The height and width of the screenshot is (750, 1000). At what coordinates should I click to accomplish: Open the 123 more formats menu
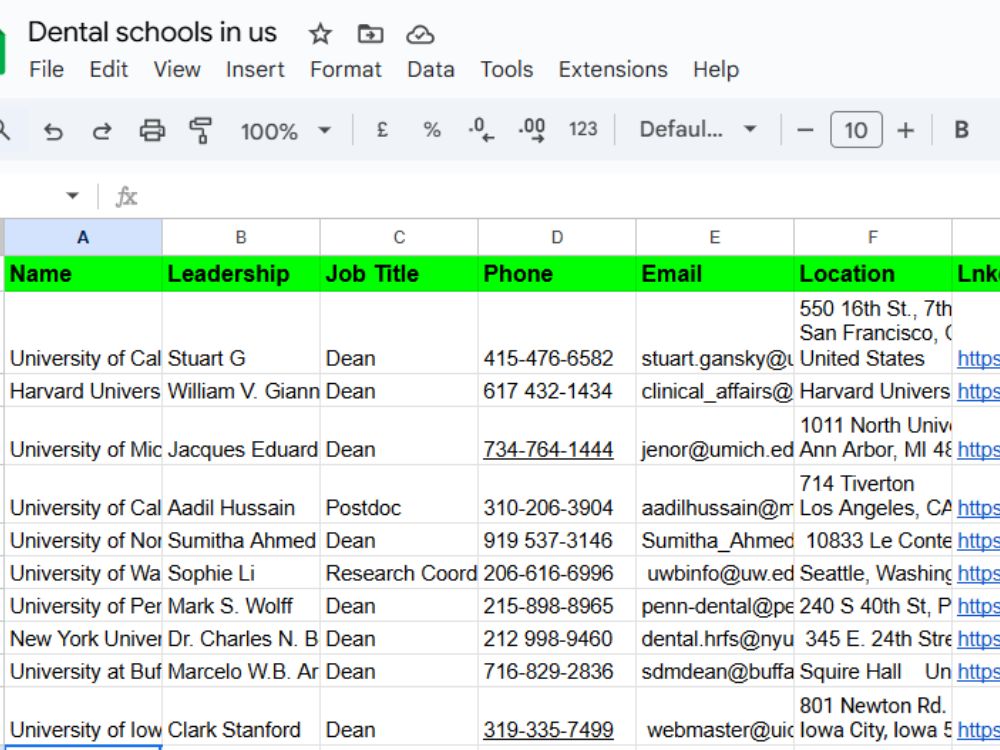583,129
